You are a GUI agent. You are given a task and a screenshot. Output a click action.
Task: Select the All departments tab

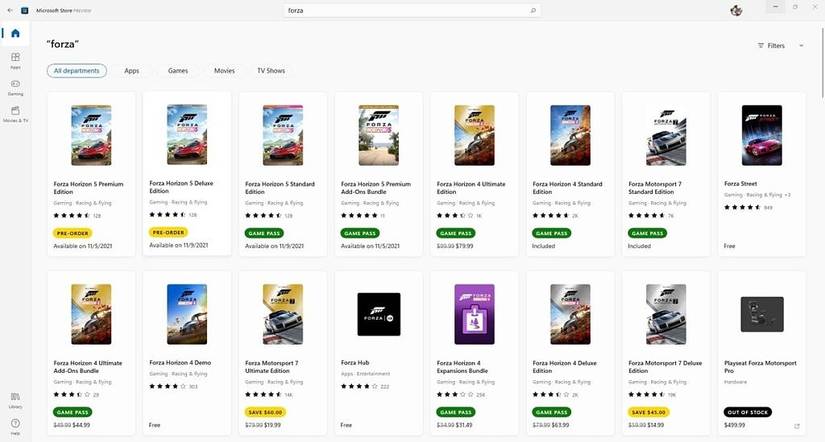tap(77, 71)
